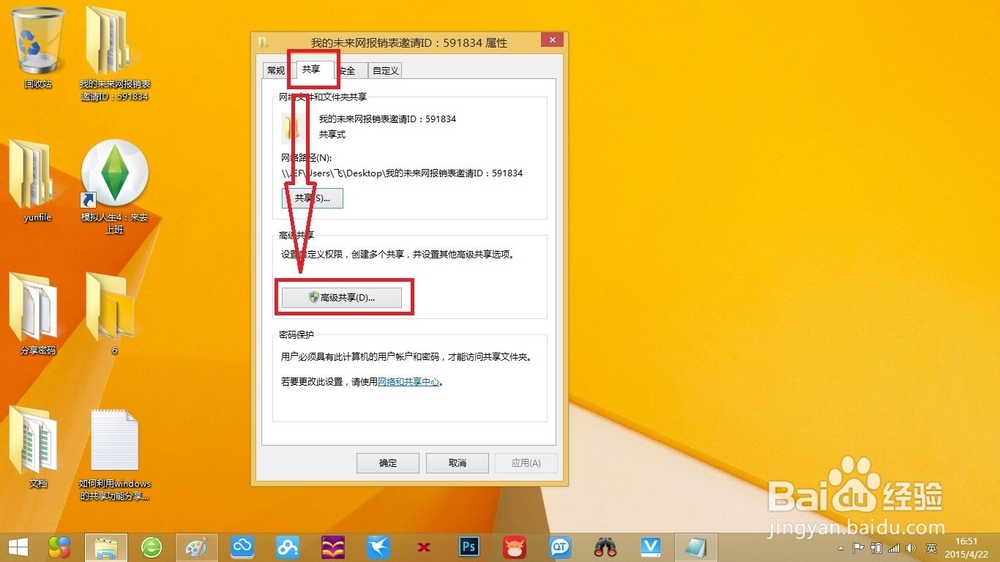The width and height of the screenshot is (1000, 562).
Task: Click the folder icon in the title bar
Action: (x=263, y=43)
